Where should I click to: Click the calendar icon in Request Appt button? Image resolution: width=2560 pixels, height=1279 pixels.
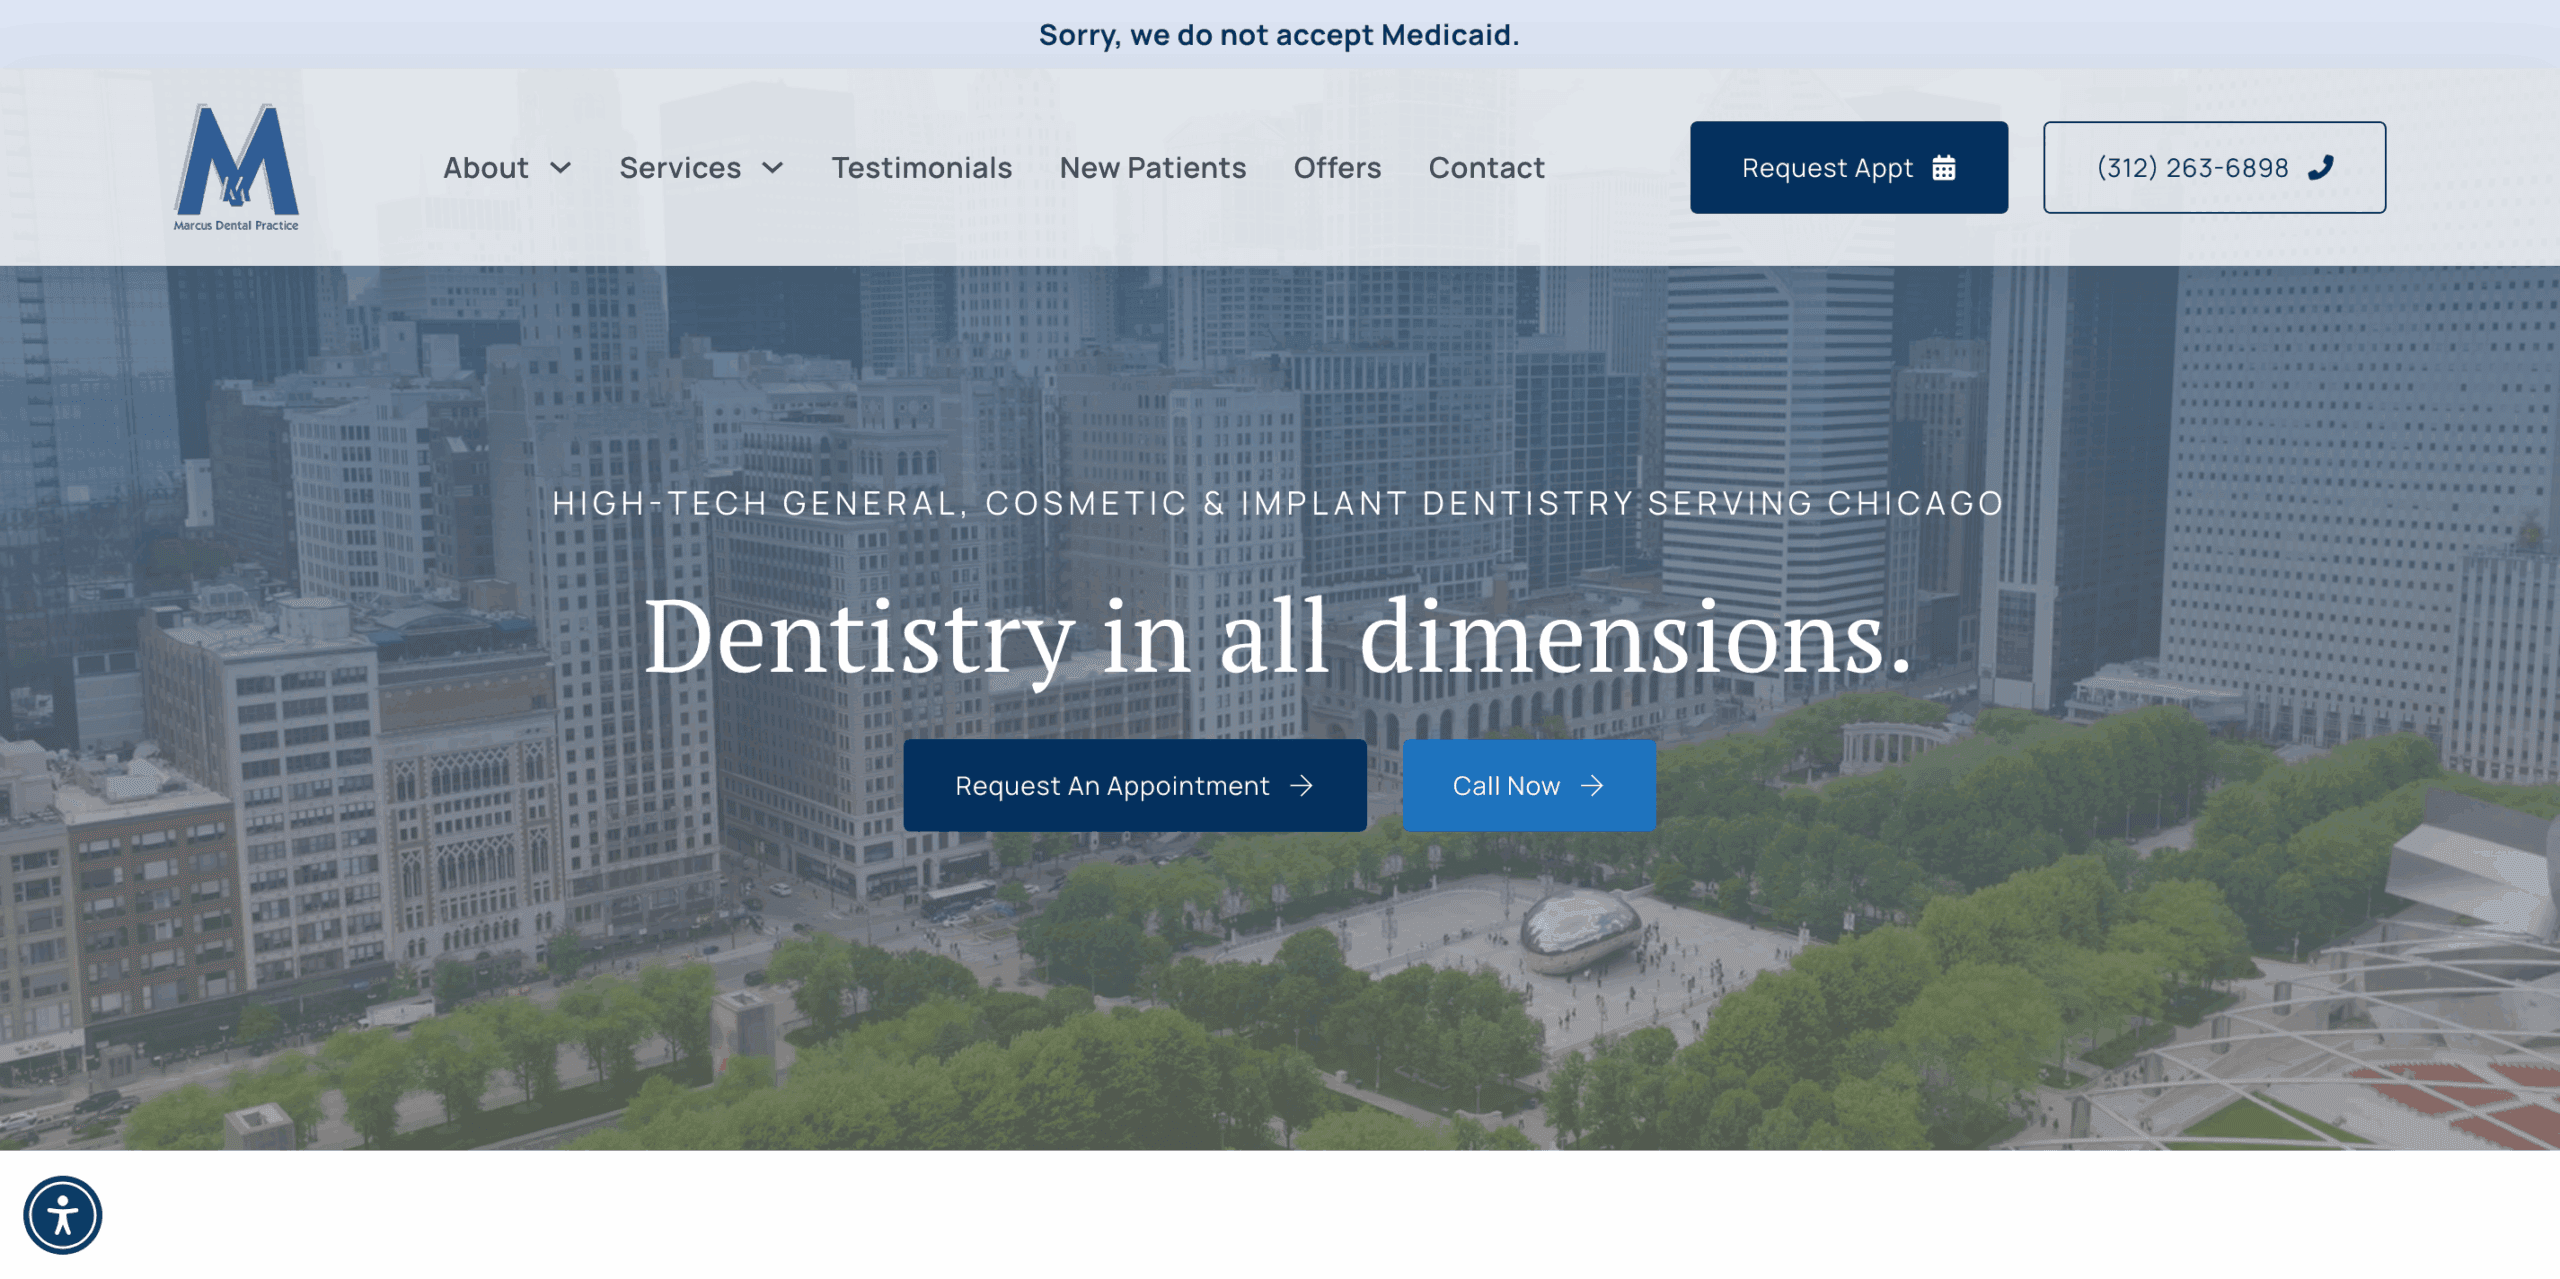(x=1943, y=168)
